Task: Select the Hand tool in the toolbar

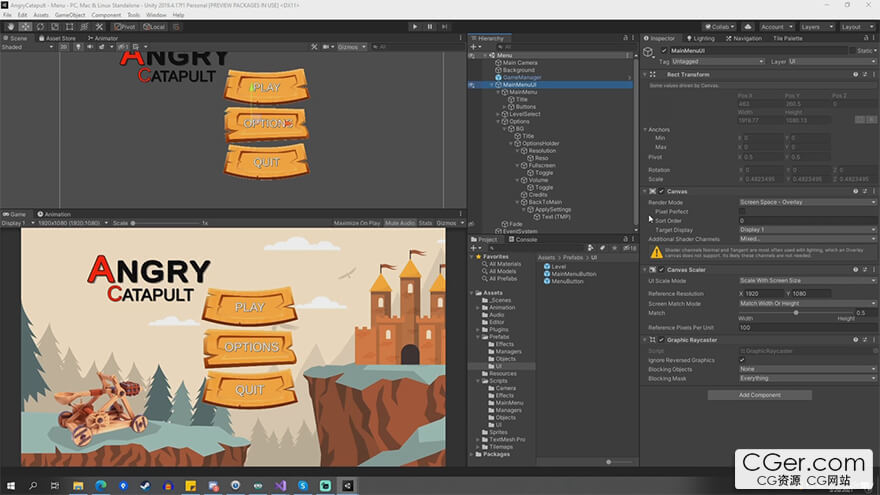Action: [9, 27]
